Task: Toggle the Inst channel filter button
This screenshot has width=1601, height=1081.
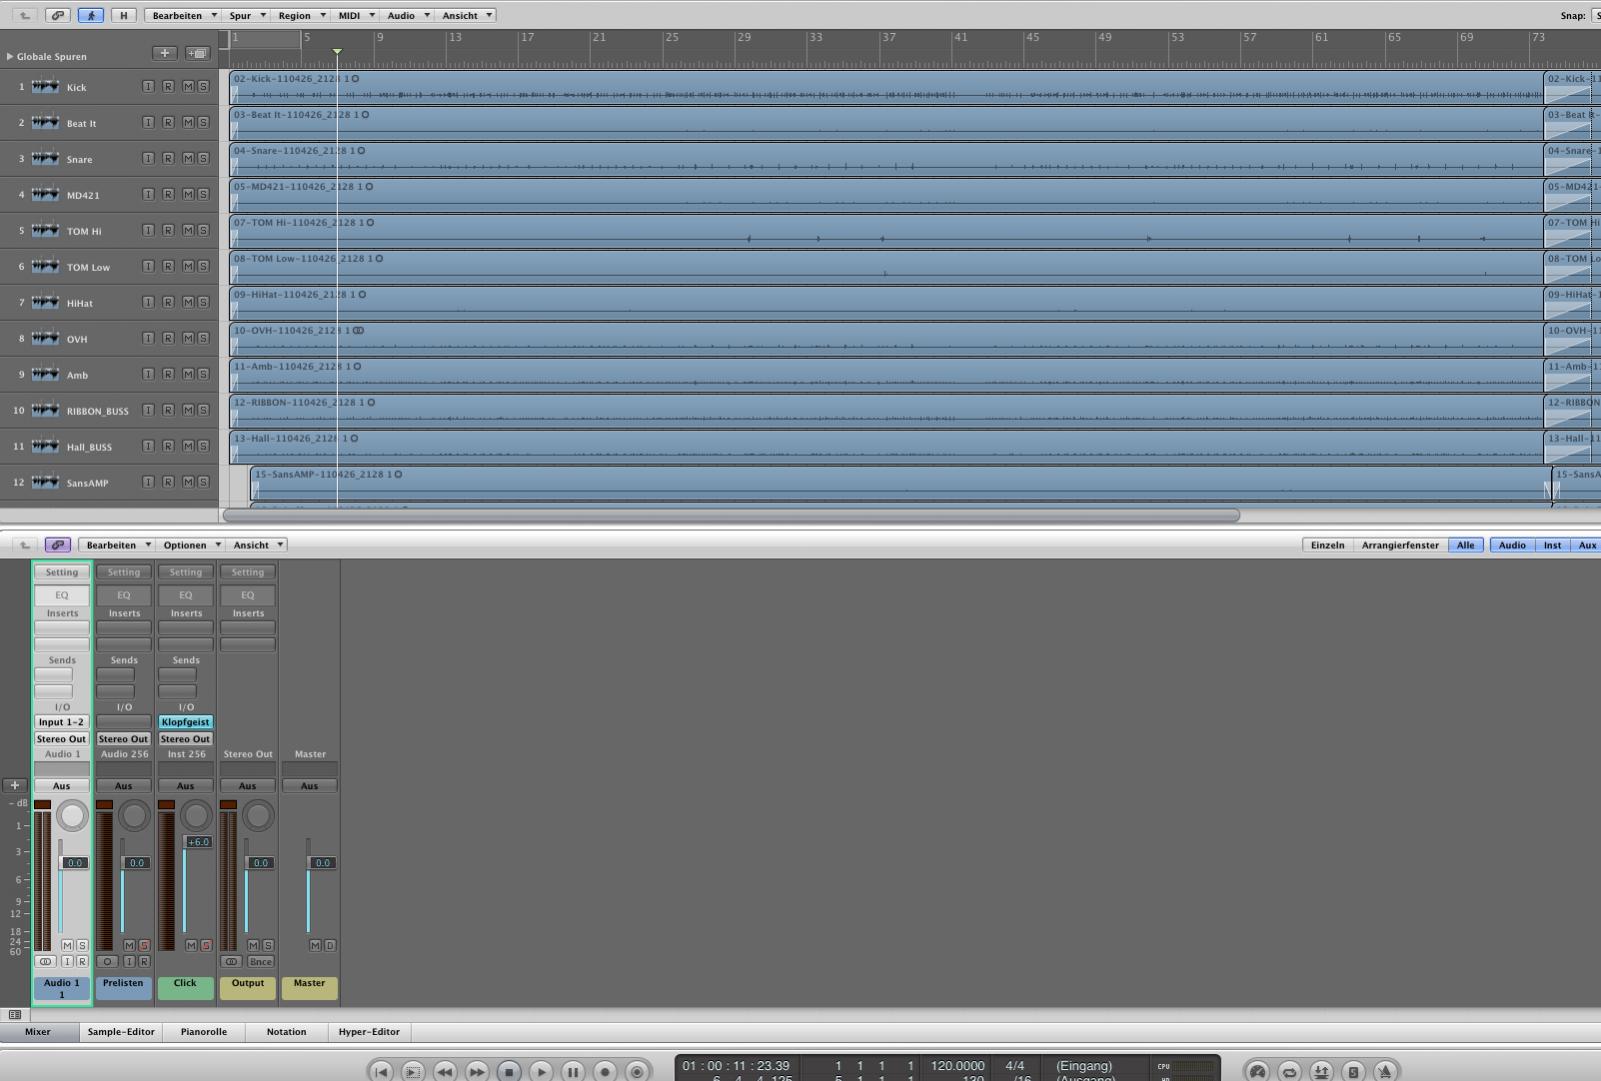Action: (x=1552, y=545)
